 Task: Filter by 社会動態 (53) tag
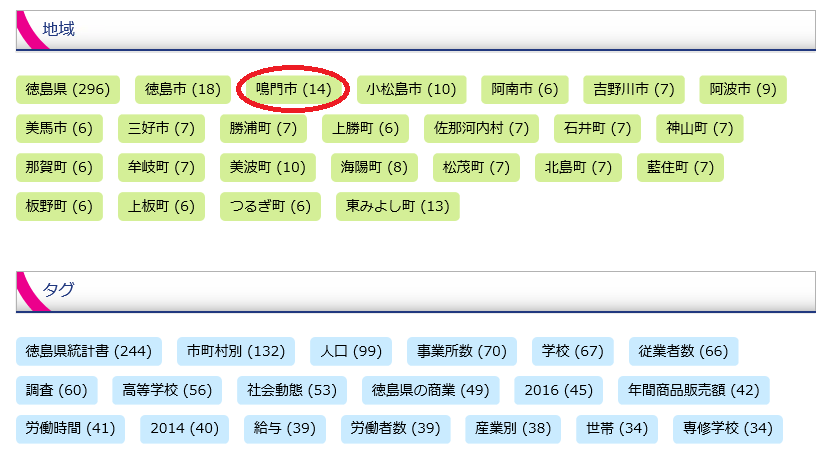click(292, 390)
